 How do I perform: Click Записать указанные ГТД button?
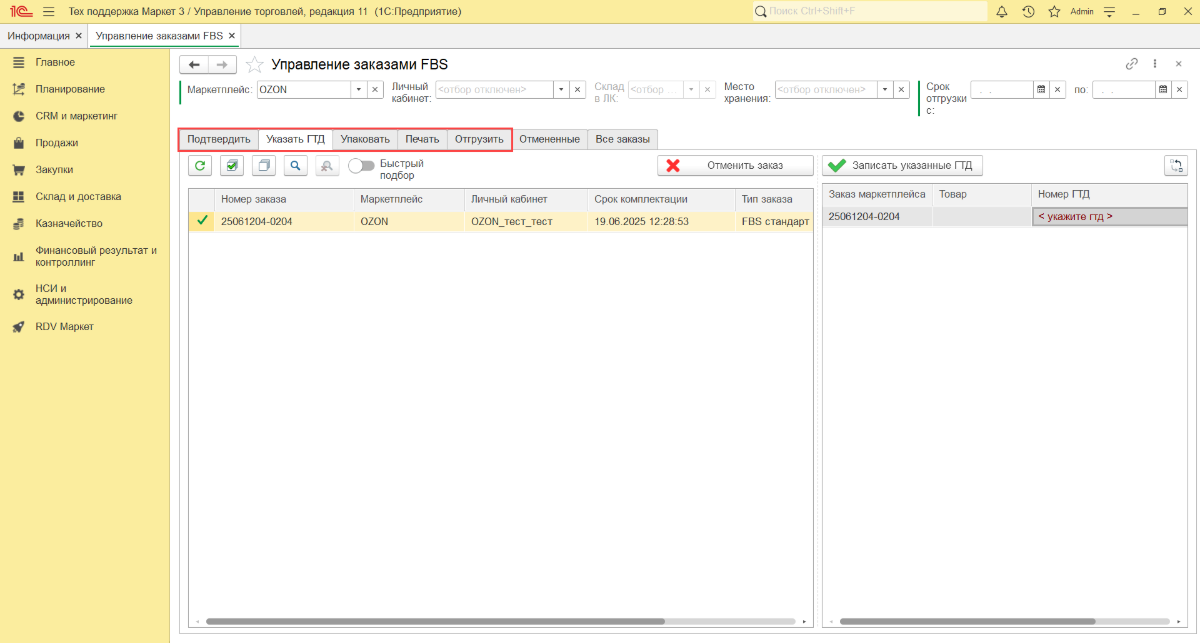coord(902,166)
